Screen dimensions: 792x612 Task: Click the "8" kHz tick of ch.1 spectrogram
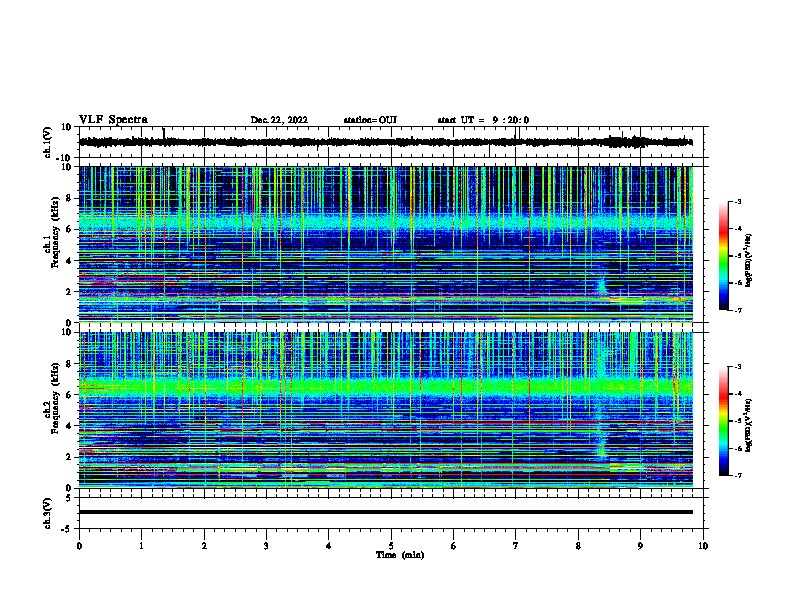click(x=70, y=198)
